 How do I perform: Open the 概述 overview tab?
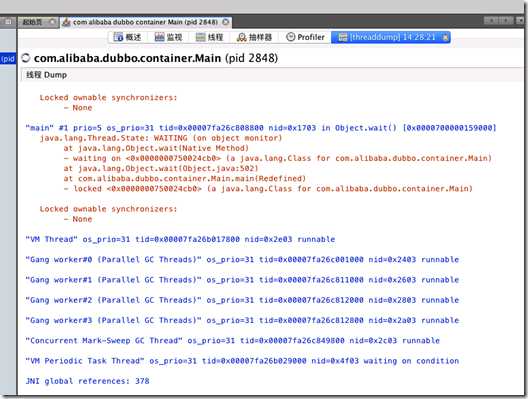(x=127, y=37)
